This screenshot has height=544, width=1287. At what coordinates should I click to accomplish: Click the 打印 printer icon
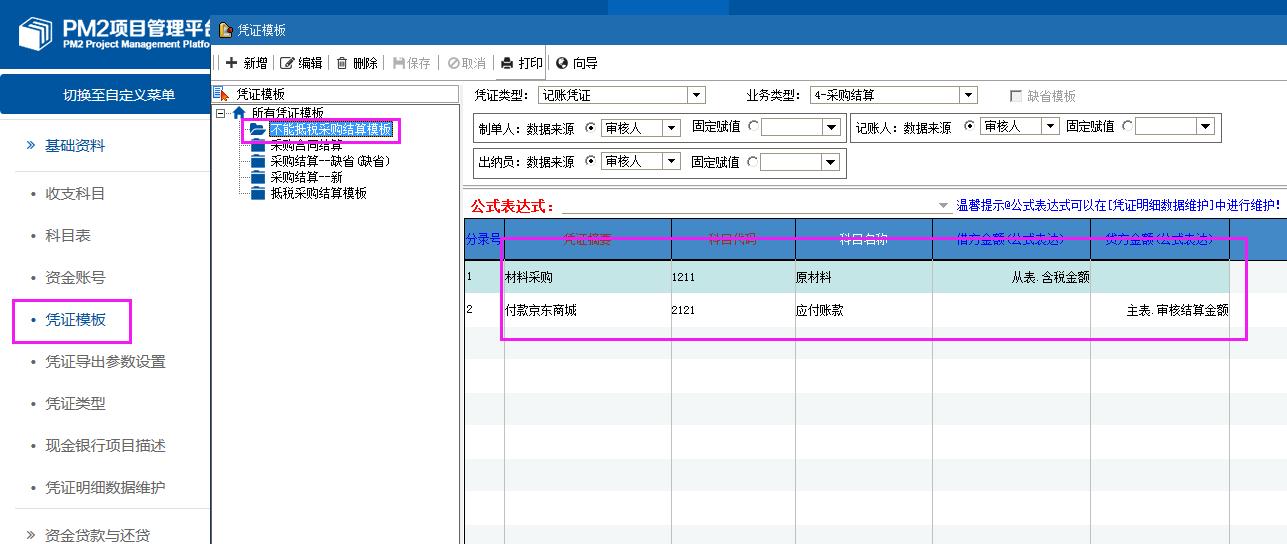pos(507,63)
